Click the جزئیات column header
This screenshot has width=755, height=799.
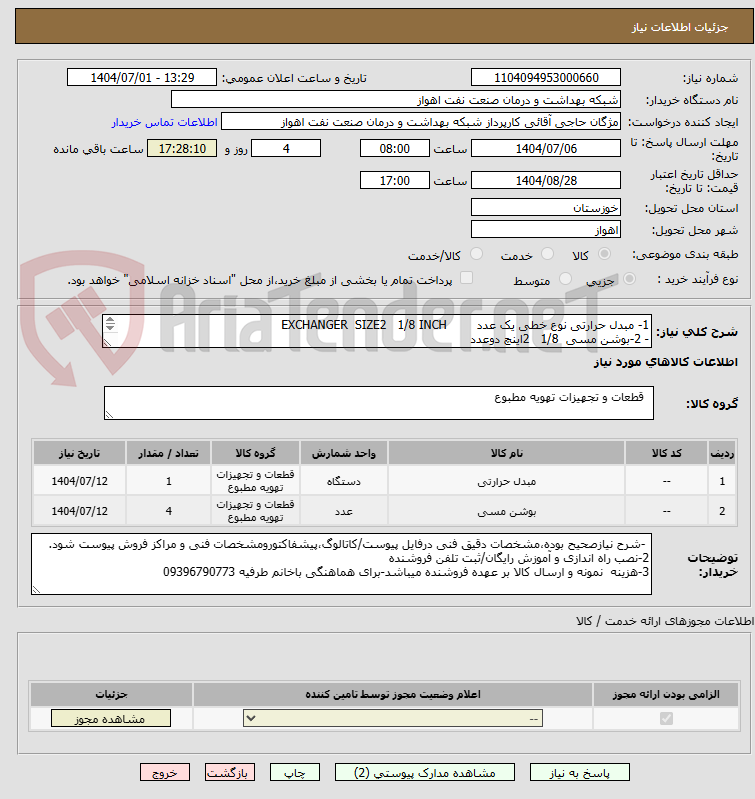[111, 694]
